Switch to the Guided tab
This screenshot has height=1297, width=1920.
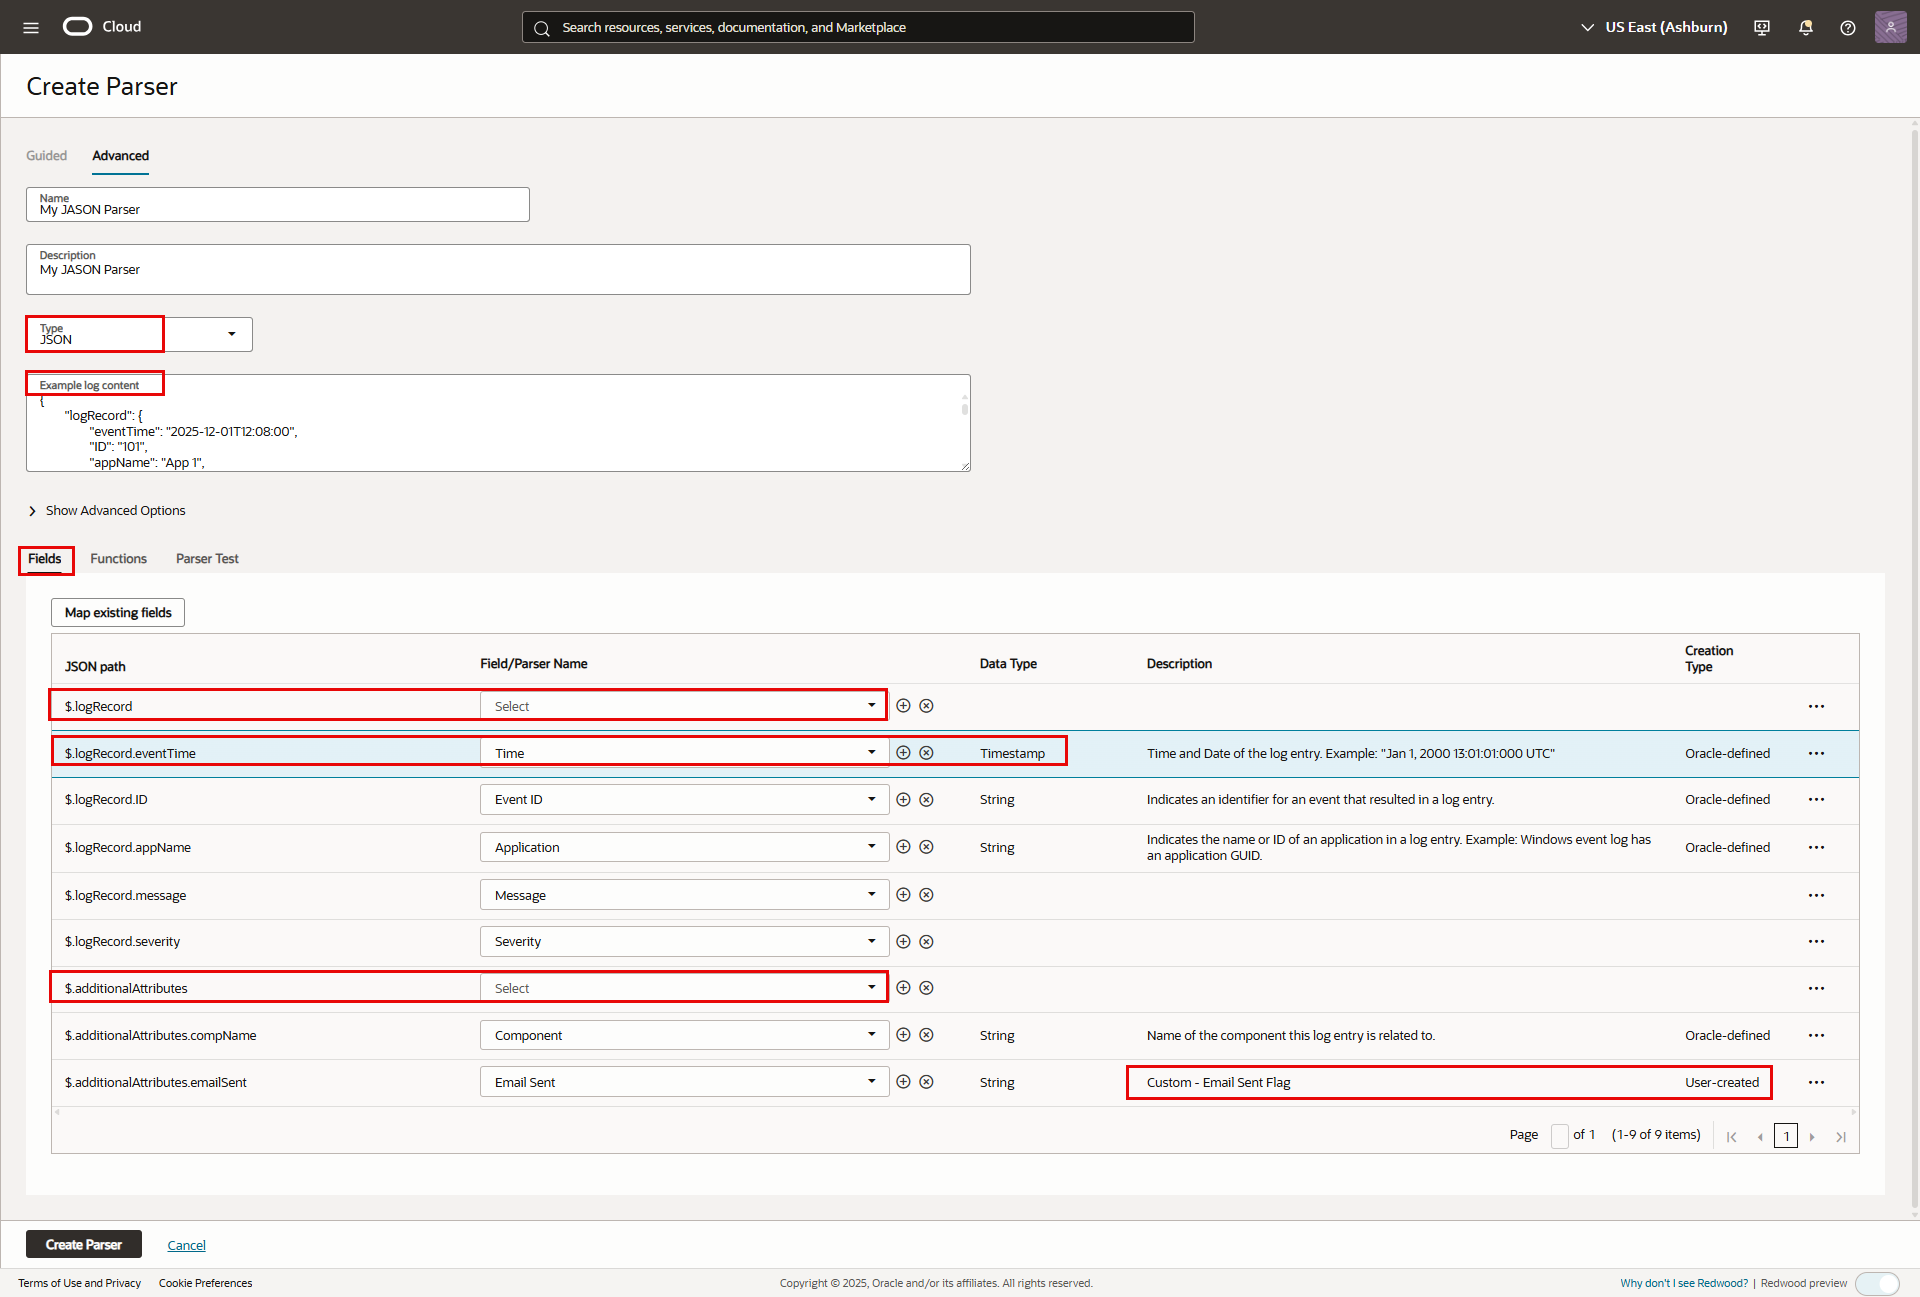[46, 155]
